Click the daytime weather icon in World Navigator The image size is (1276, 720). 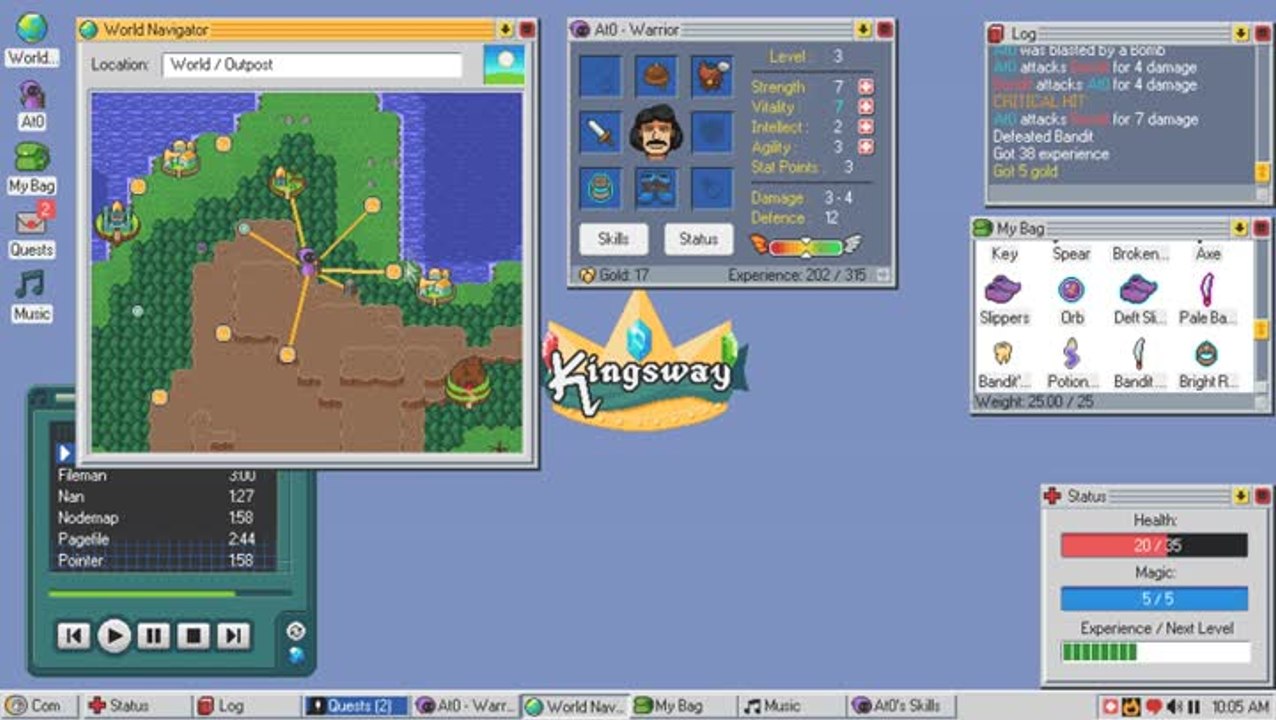[504, 65]
